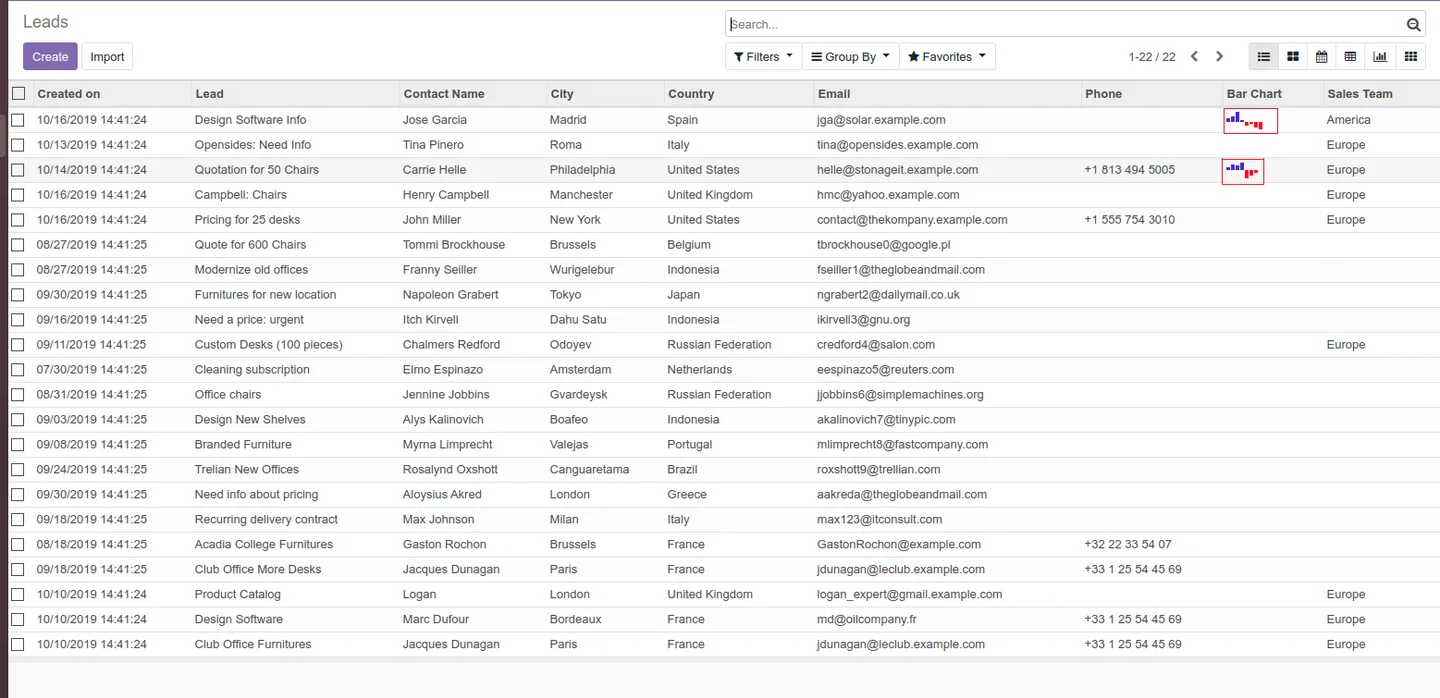The height and width of the screenshot is (698, 1440).
Task: Click city cell Wurigelebur
Action: (x=582, y=270)
